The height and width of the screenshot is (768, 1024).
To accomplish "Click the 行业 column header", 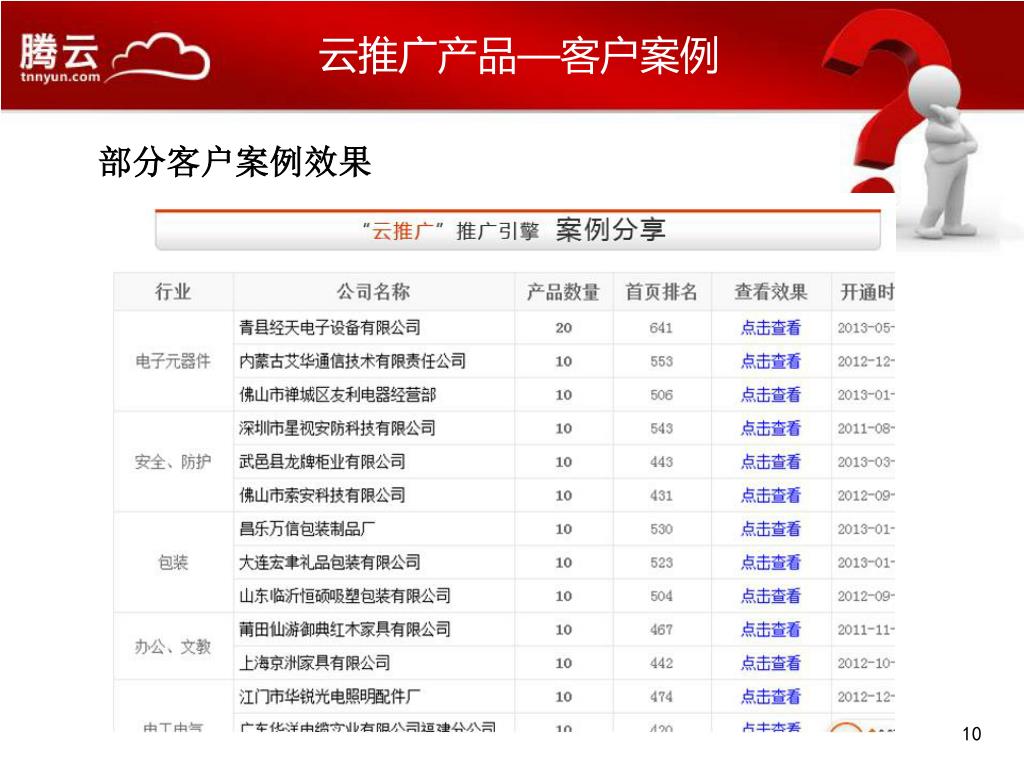I will pos(173,291).
